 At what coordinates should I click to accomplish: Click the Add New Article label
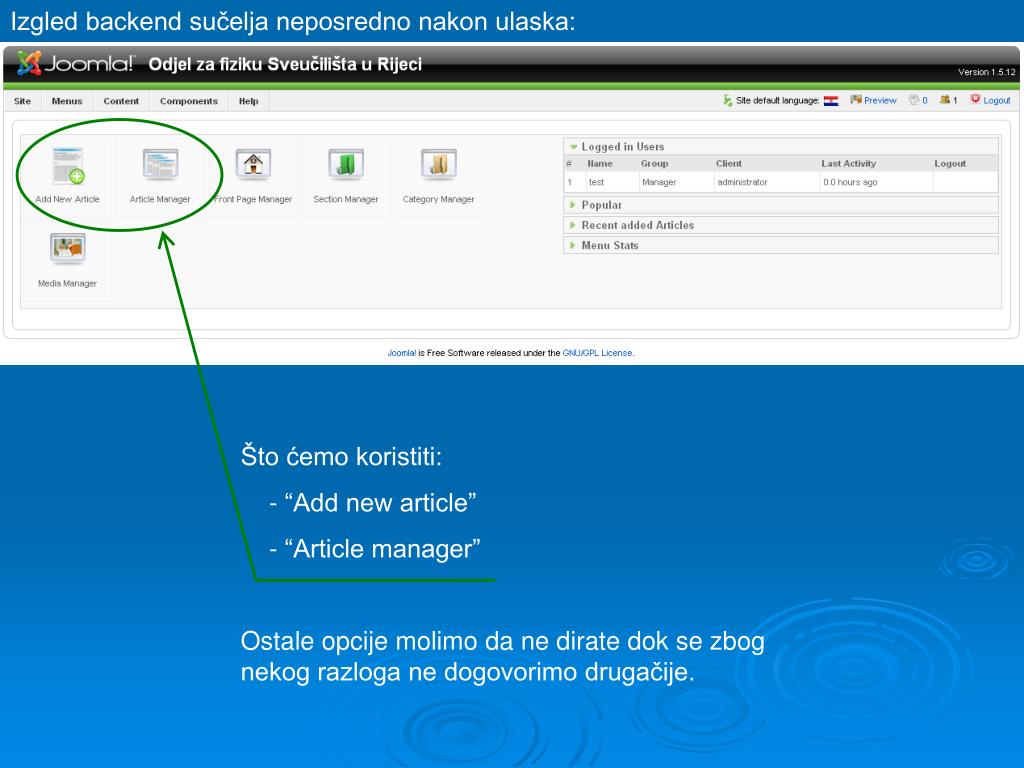click(67, 199)
